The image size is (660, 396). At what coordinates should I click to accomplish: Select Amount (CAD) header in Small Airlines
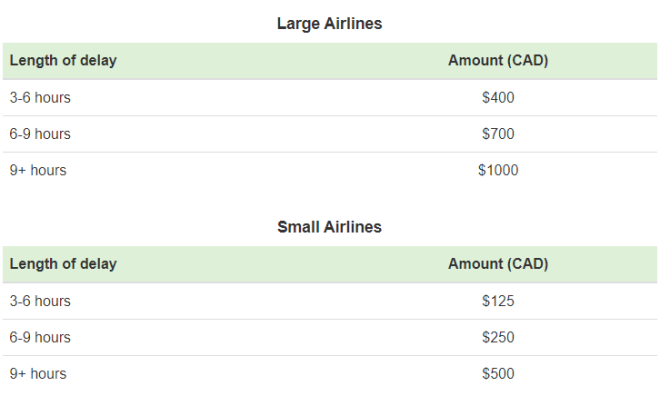pyautogui.click(x=498, y=264)
